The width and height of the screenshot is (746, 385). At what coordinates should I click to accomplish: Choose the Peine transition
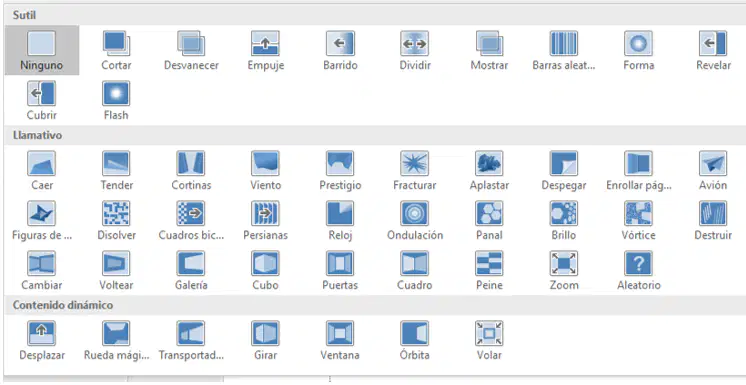point(489,270)
